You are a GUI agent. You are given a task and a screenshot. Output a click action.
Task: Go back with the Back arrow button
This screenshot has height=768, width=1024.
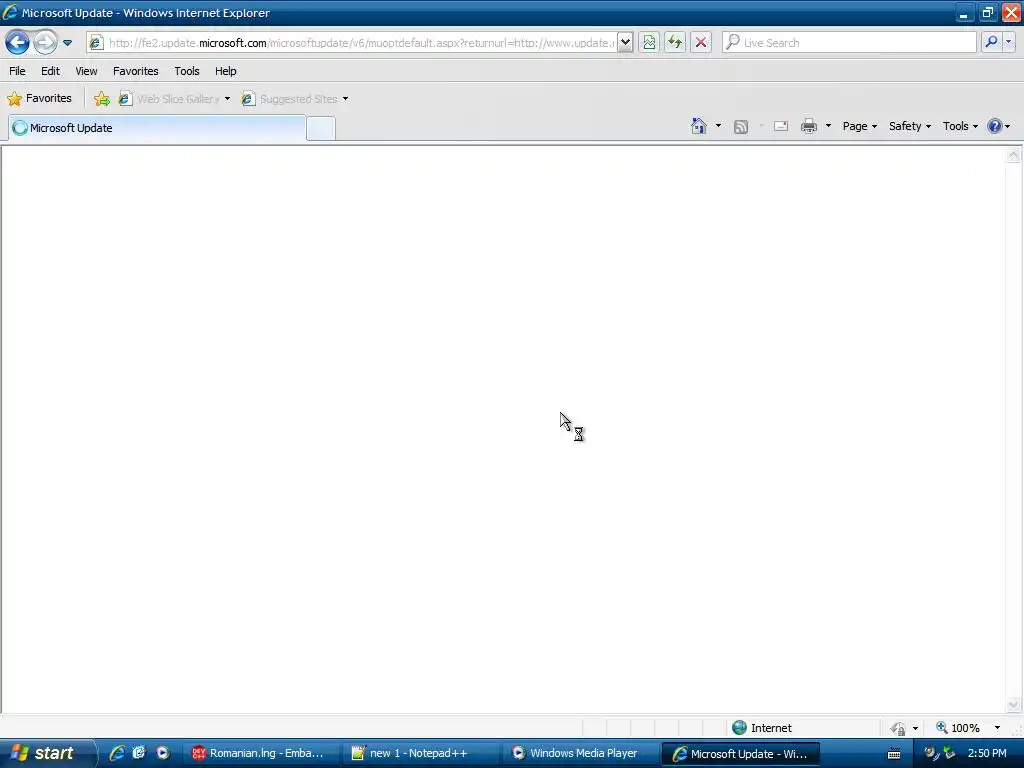17,43
